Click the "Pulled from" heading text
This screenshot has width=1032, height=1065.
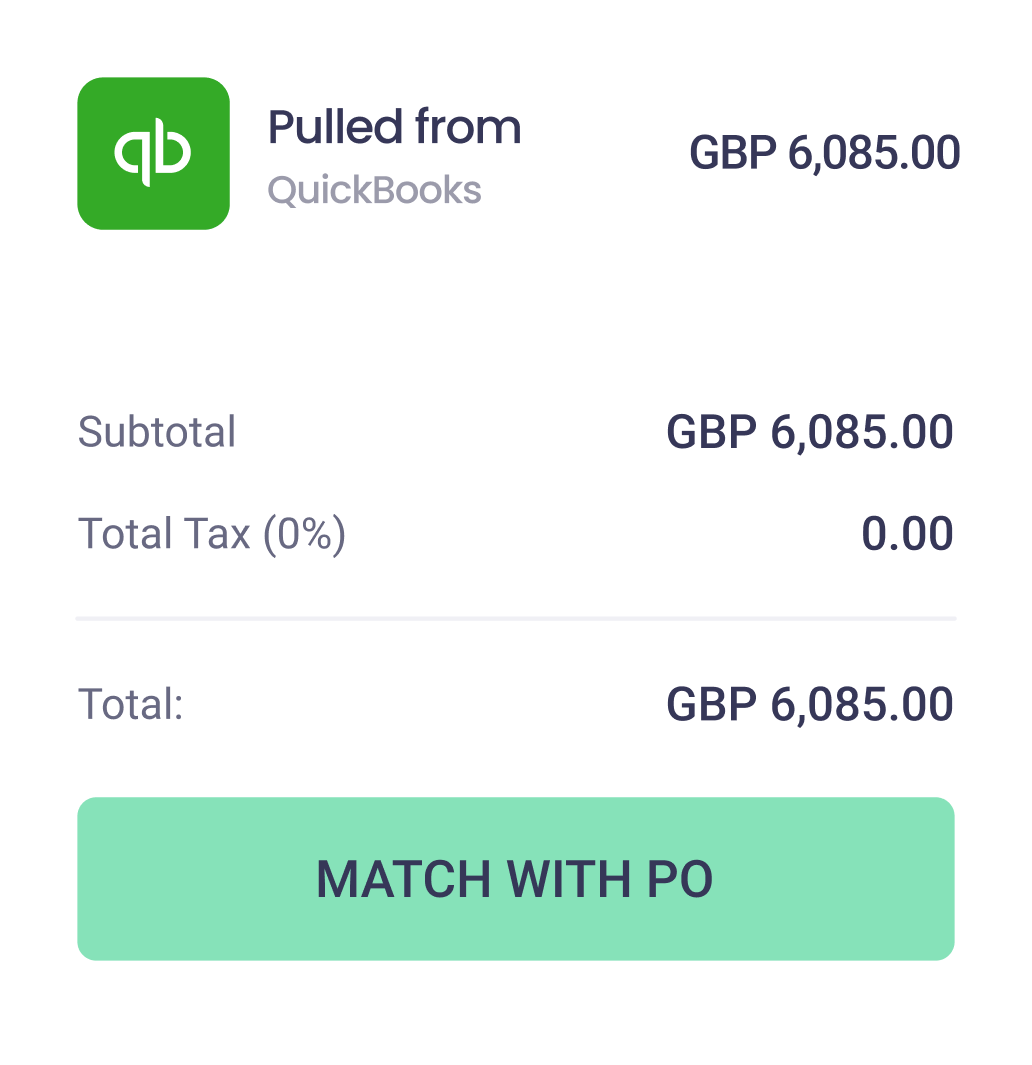coord(394,128)
